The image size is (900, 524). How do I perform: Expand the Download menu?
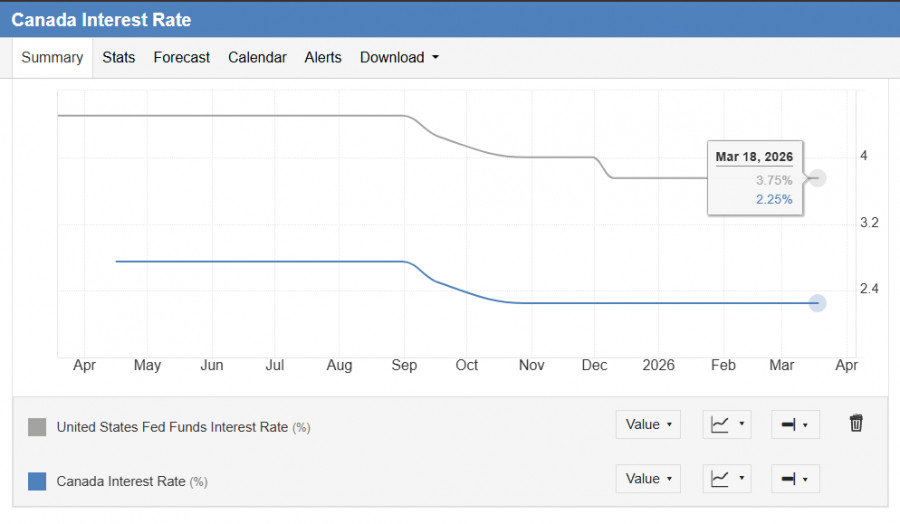point(399,57)
